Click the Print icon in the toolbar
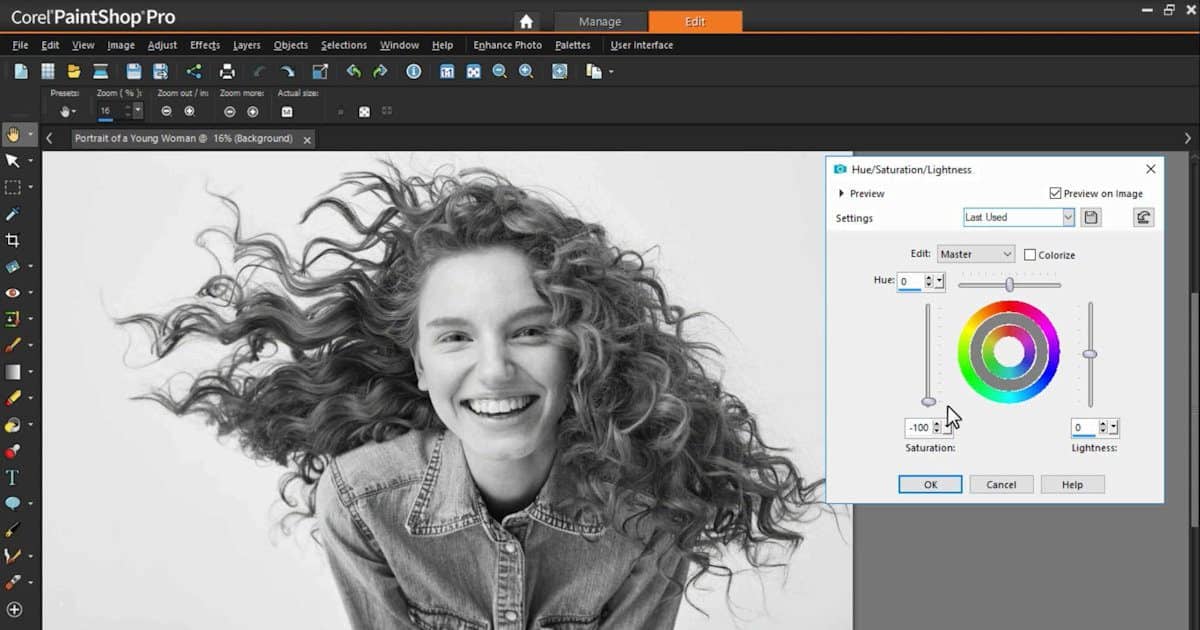Image resolution: width=1200 pixels, height=630 pixels. 229,71
